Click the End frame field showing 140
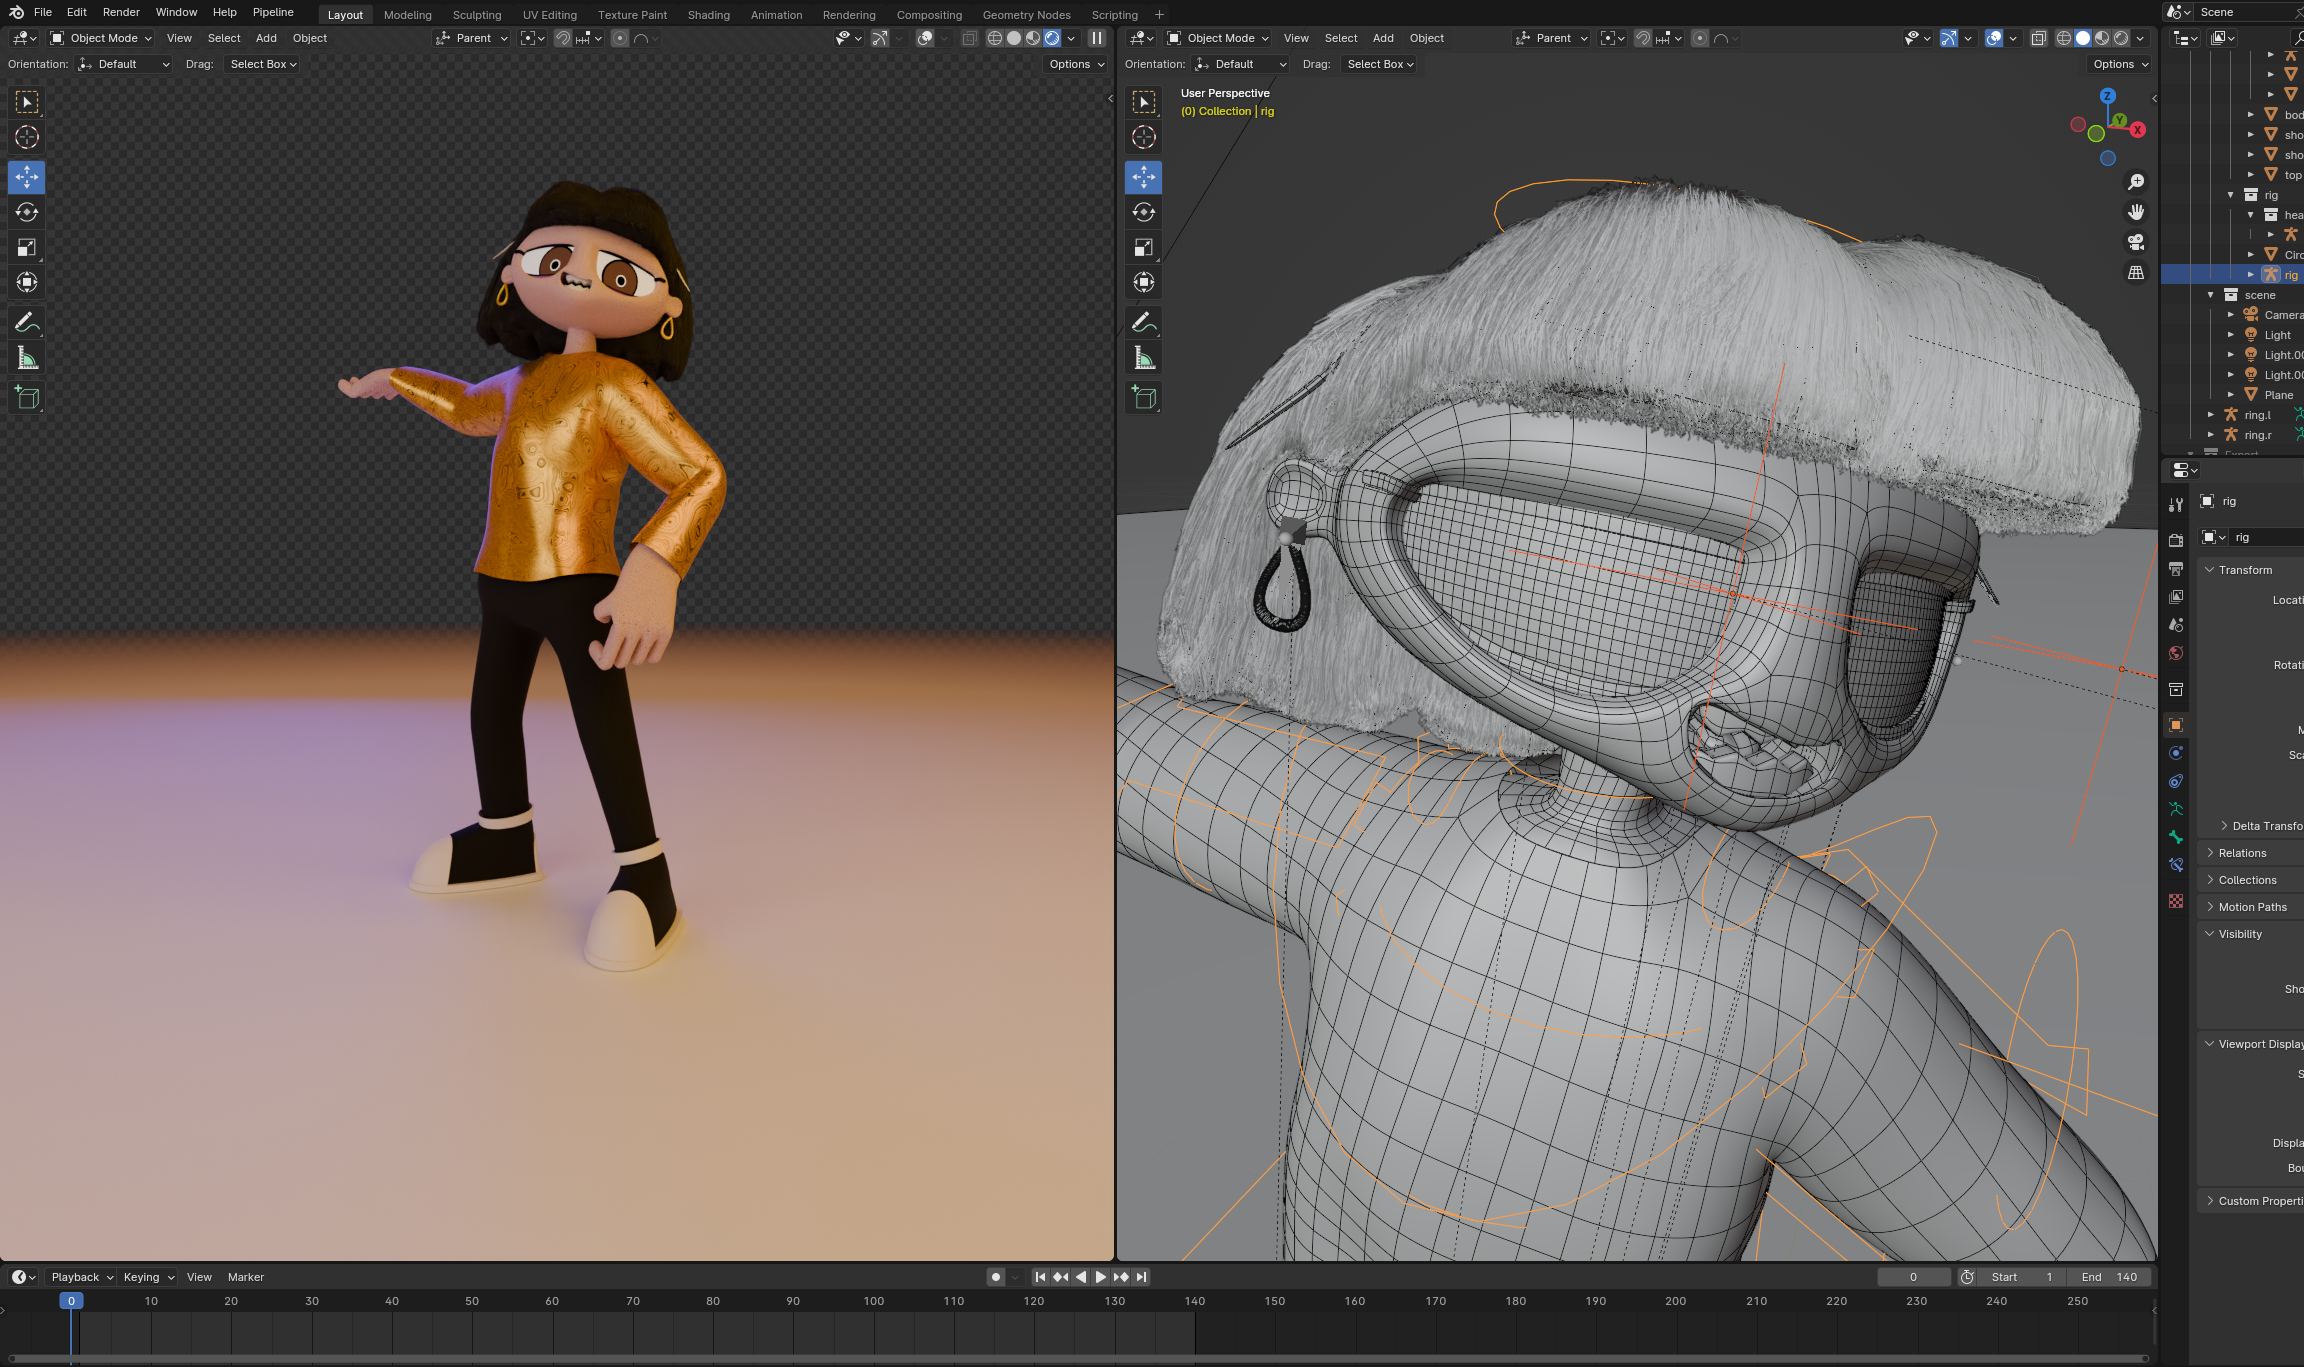The width and height of the screenshot is (2304, 1367). [x=2110, y=1277]
